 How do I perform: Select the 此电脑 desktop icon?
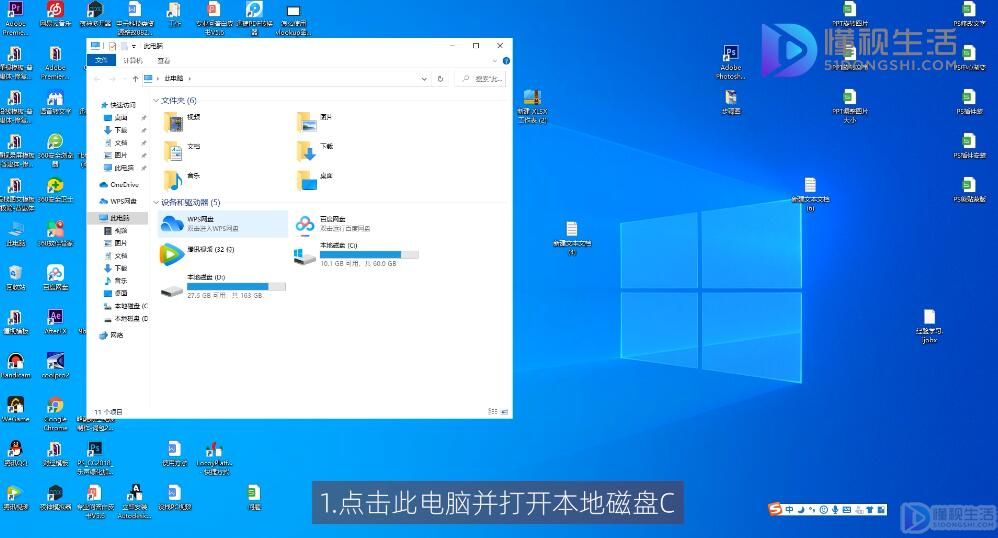pyautogui.click(x=15, y=235)
